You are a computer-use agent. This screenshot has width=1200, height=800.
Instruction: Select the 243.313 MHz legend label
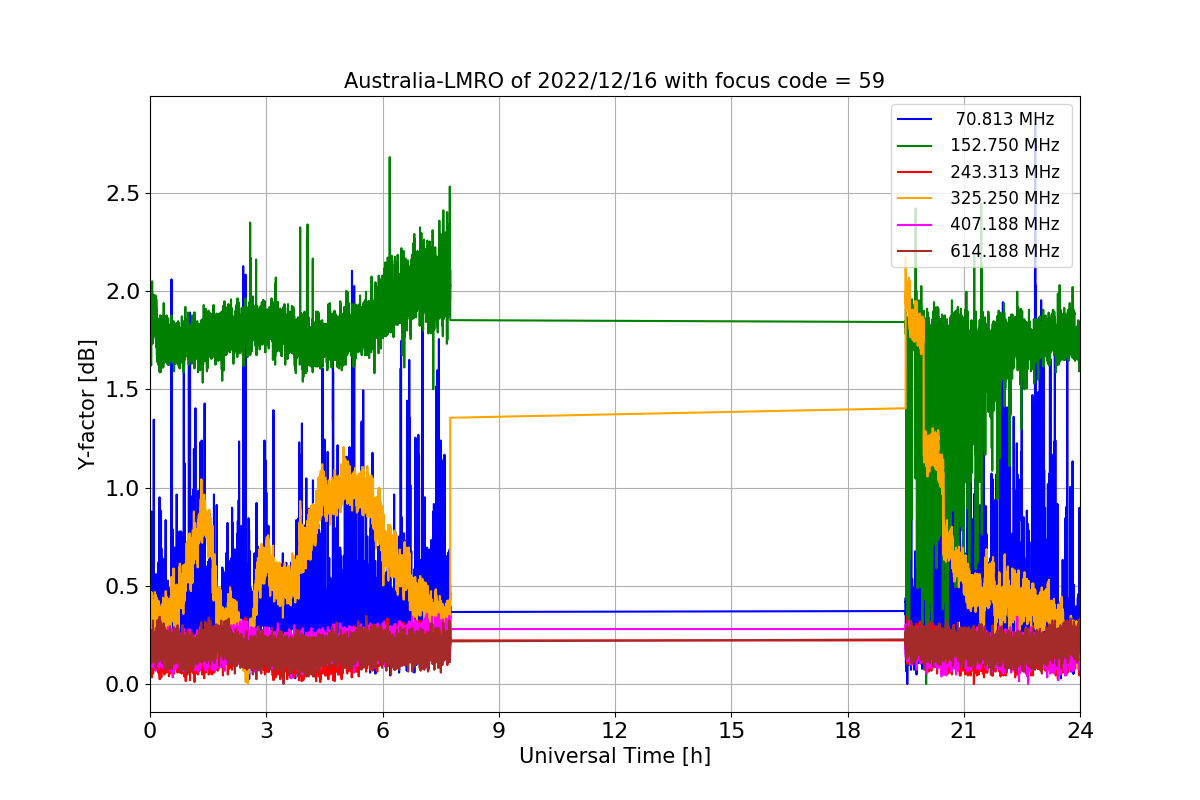point(1005,172)
